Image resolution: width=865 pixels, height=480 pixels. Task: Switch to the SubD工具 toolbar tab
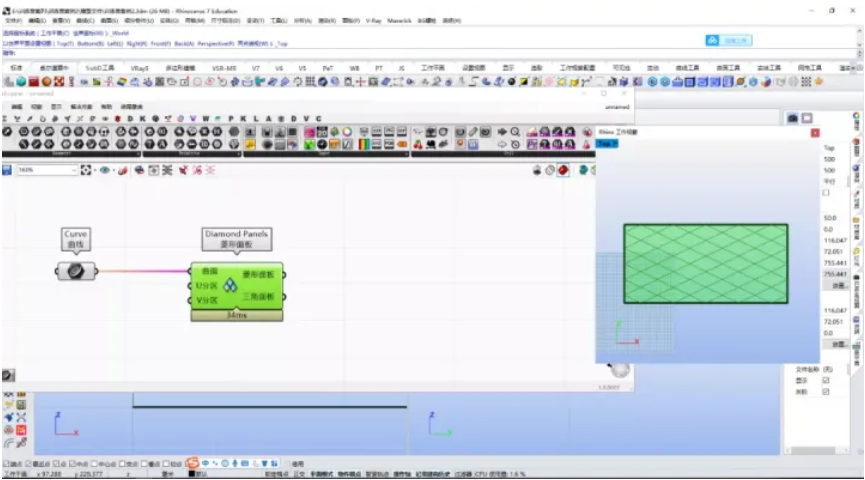click(x=100, y=68)
